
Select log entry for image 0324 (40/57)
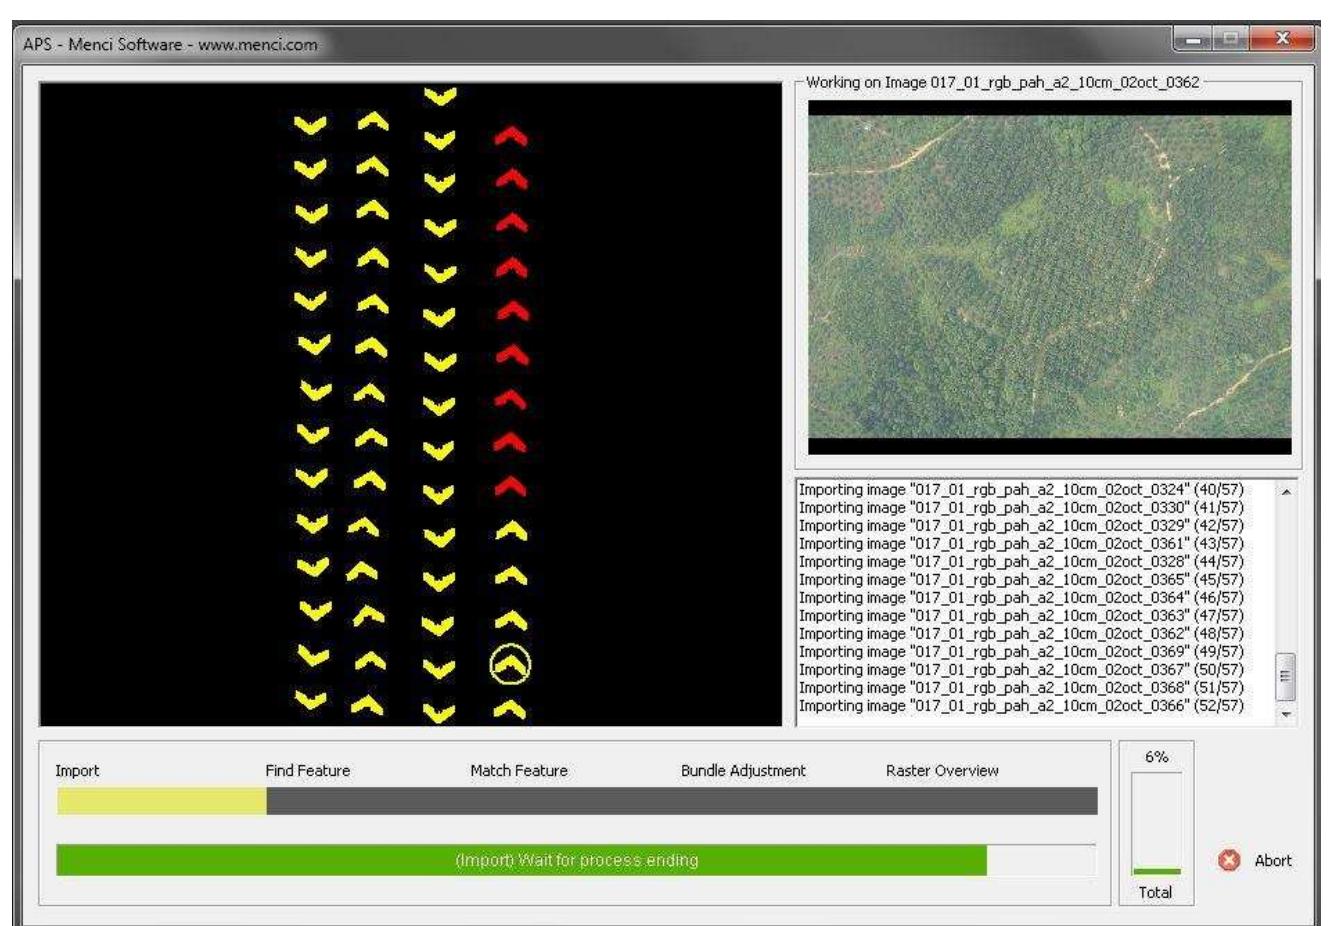tap(1020, 490)
